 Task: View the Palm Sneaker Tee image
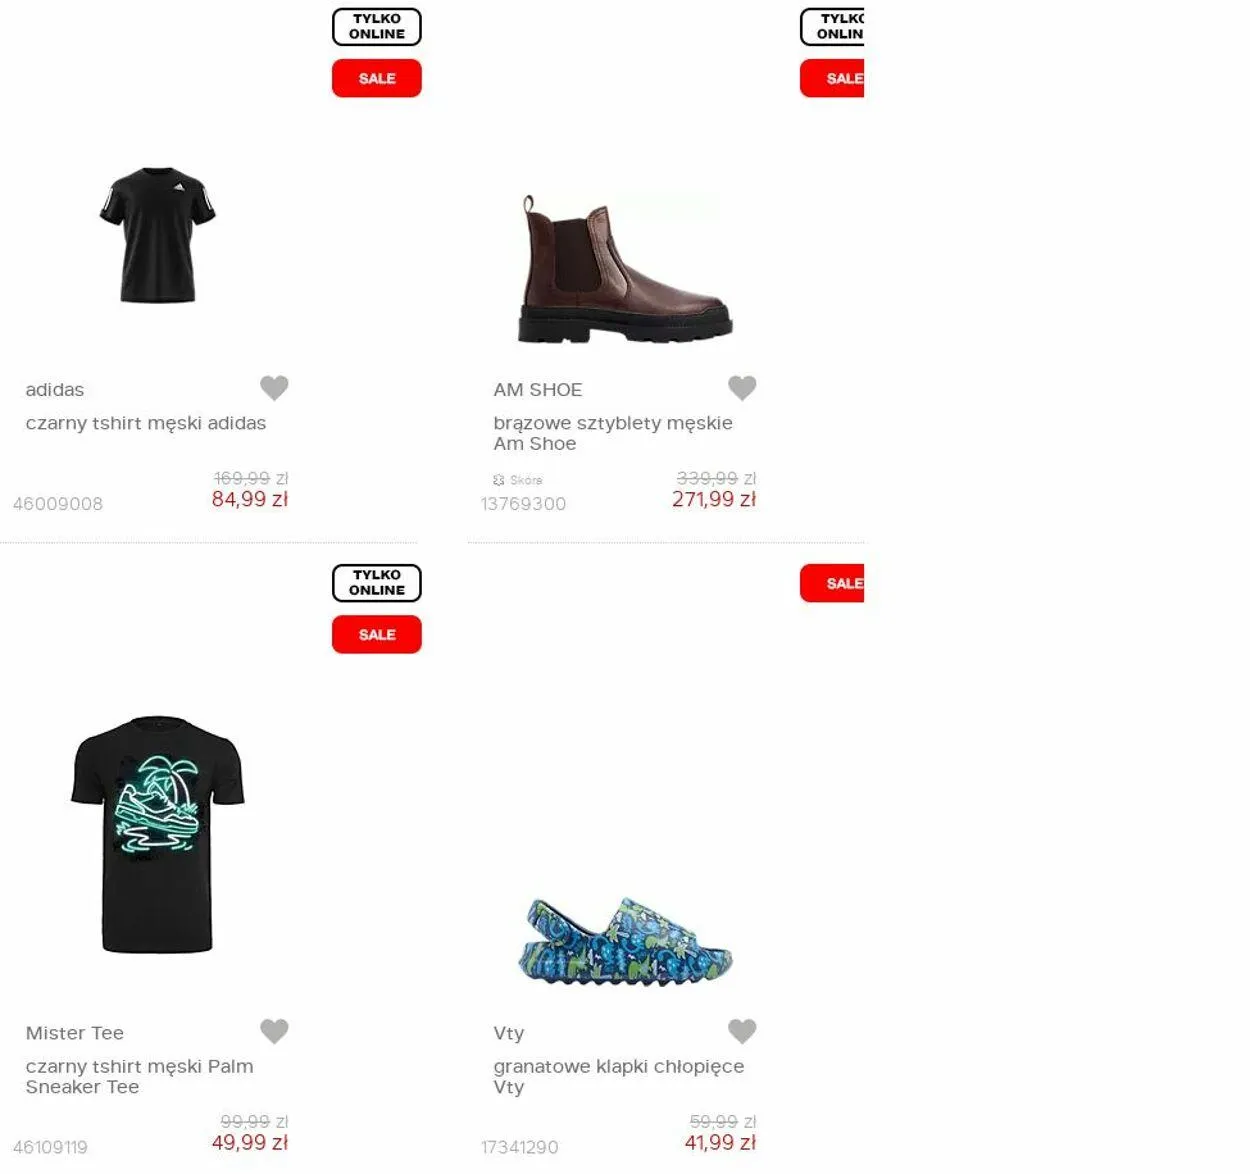click(x=158, y=834)
